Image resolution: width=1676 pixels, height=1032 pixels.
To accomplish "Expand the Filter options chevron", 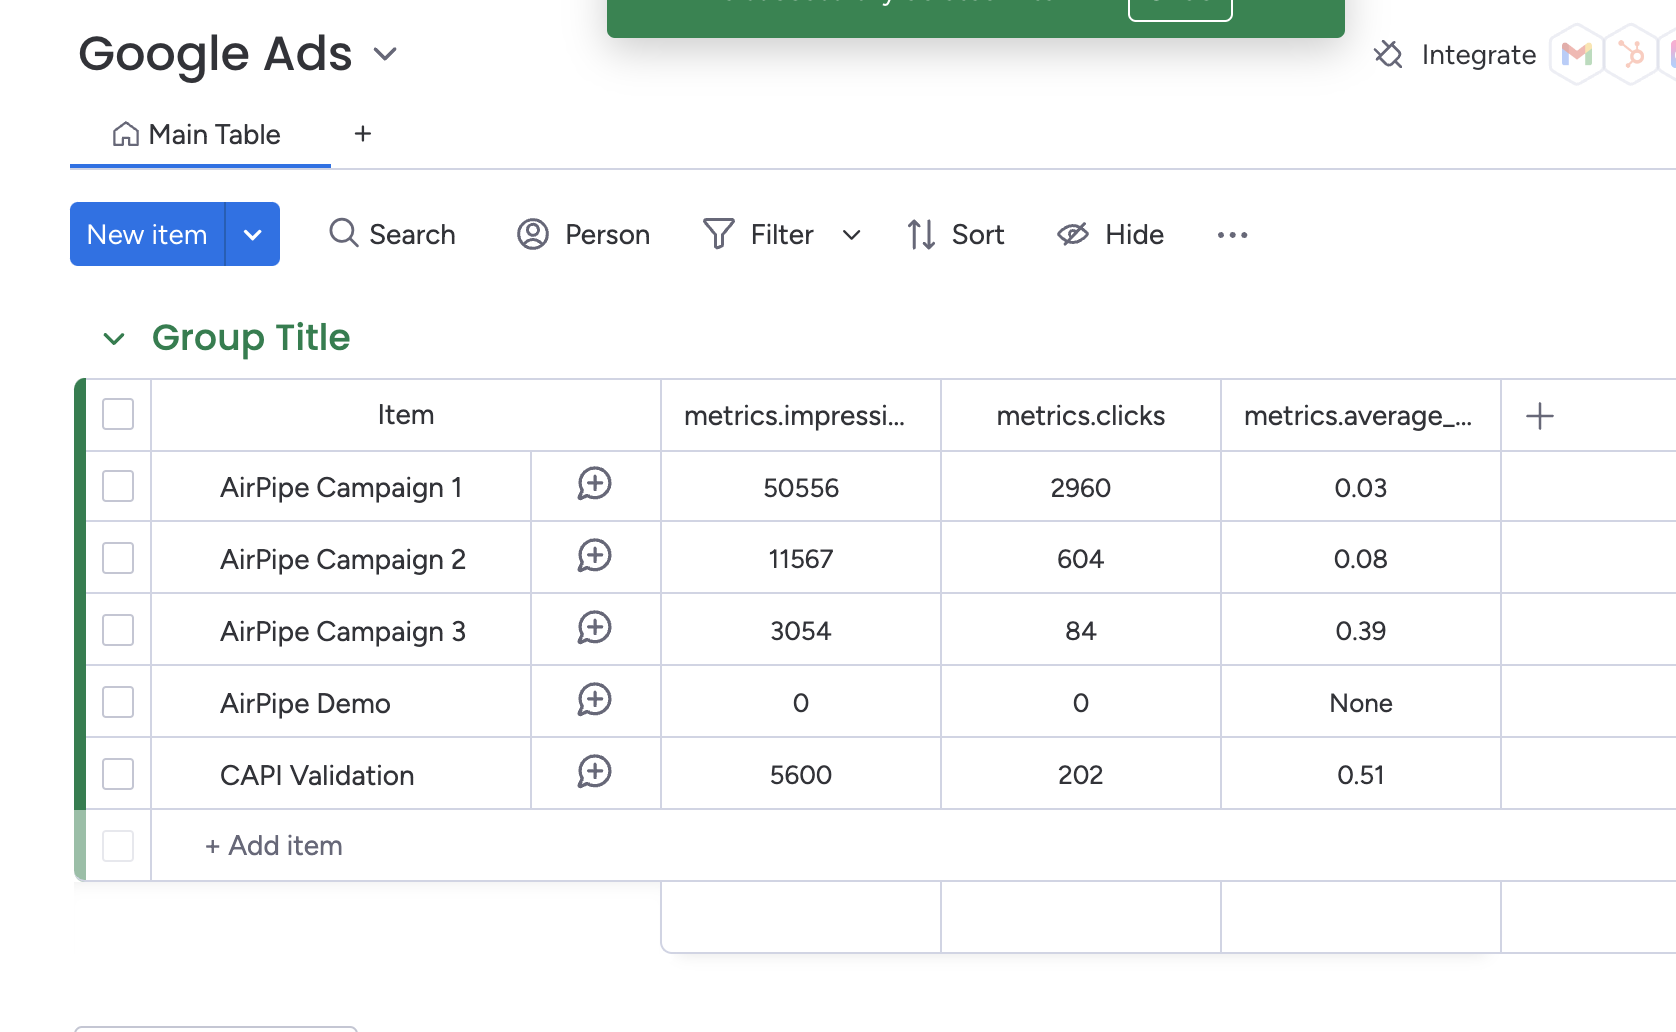I will click(851, 235).
